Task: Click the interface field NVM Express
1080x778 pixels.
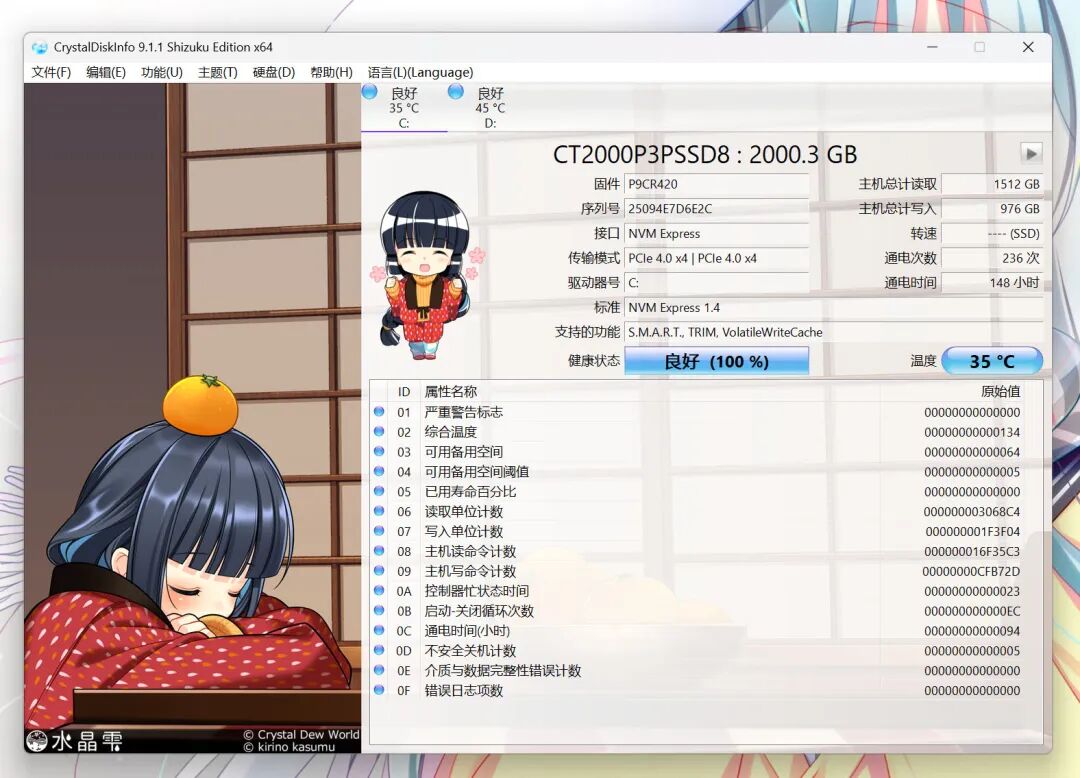Action: tap(716, 233)
